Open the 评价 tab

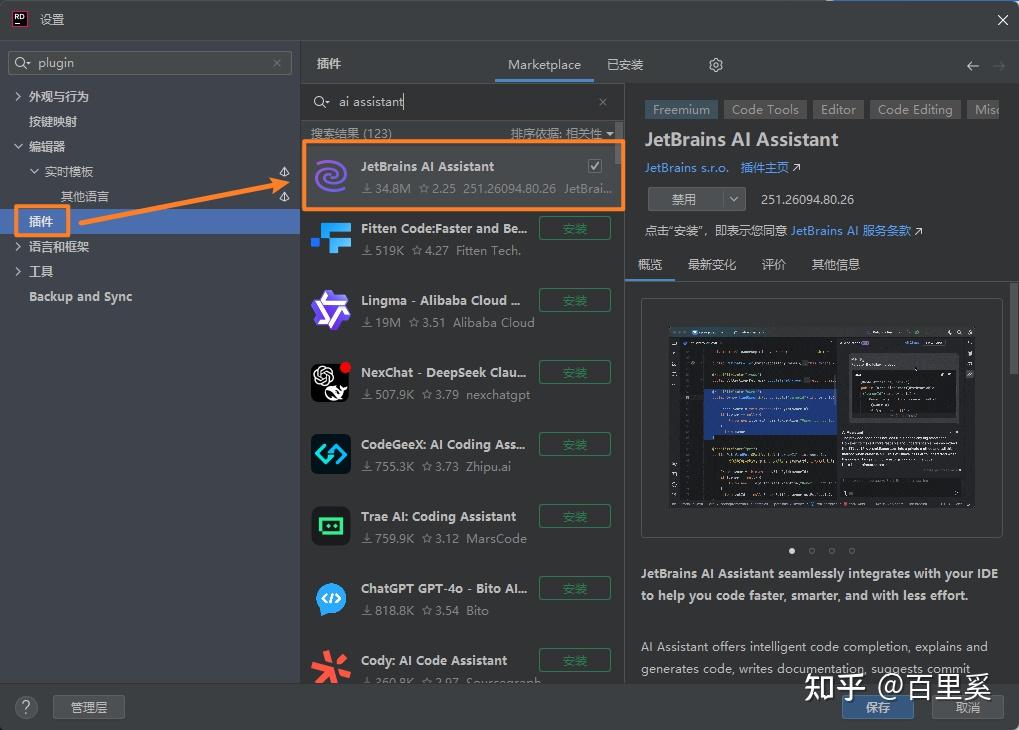point(773,265)
